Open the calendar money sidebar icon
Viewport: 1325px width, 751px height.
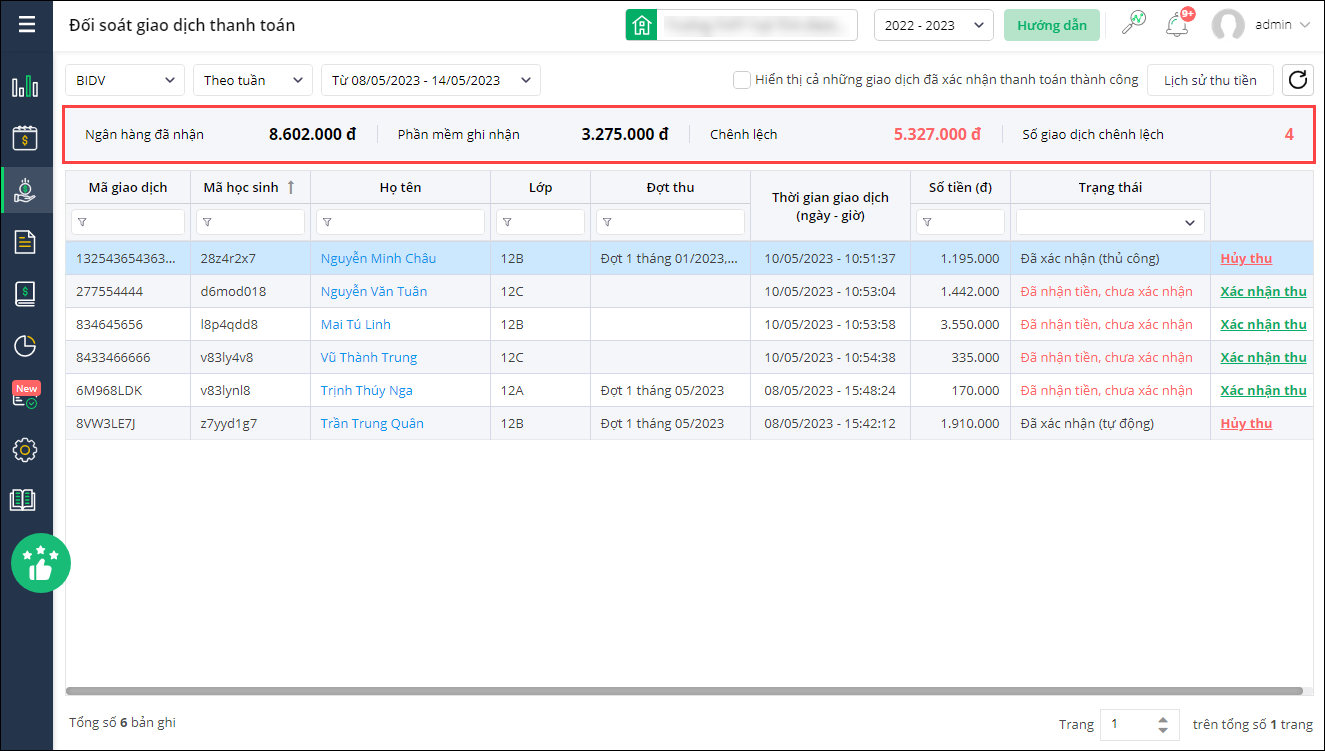click(25, 138)
